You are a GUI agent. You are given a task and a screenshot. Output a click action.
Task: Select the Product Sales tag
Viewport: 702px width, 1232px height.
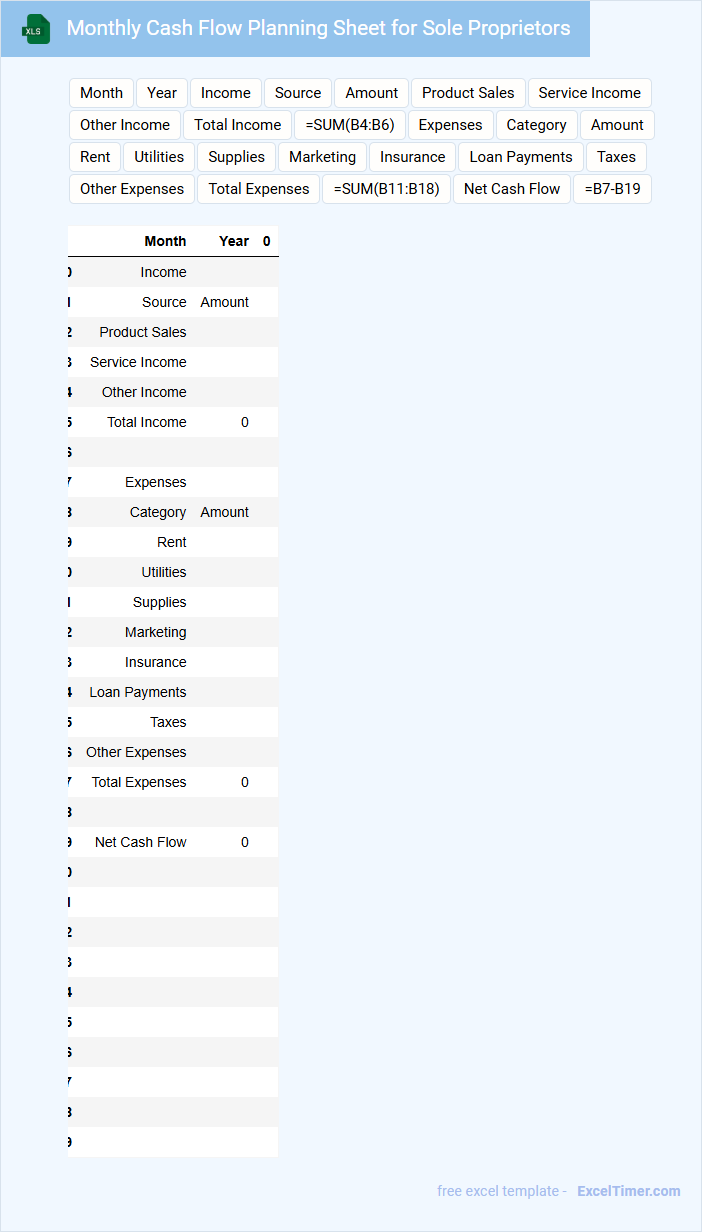(x=468, y=93)
